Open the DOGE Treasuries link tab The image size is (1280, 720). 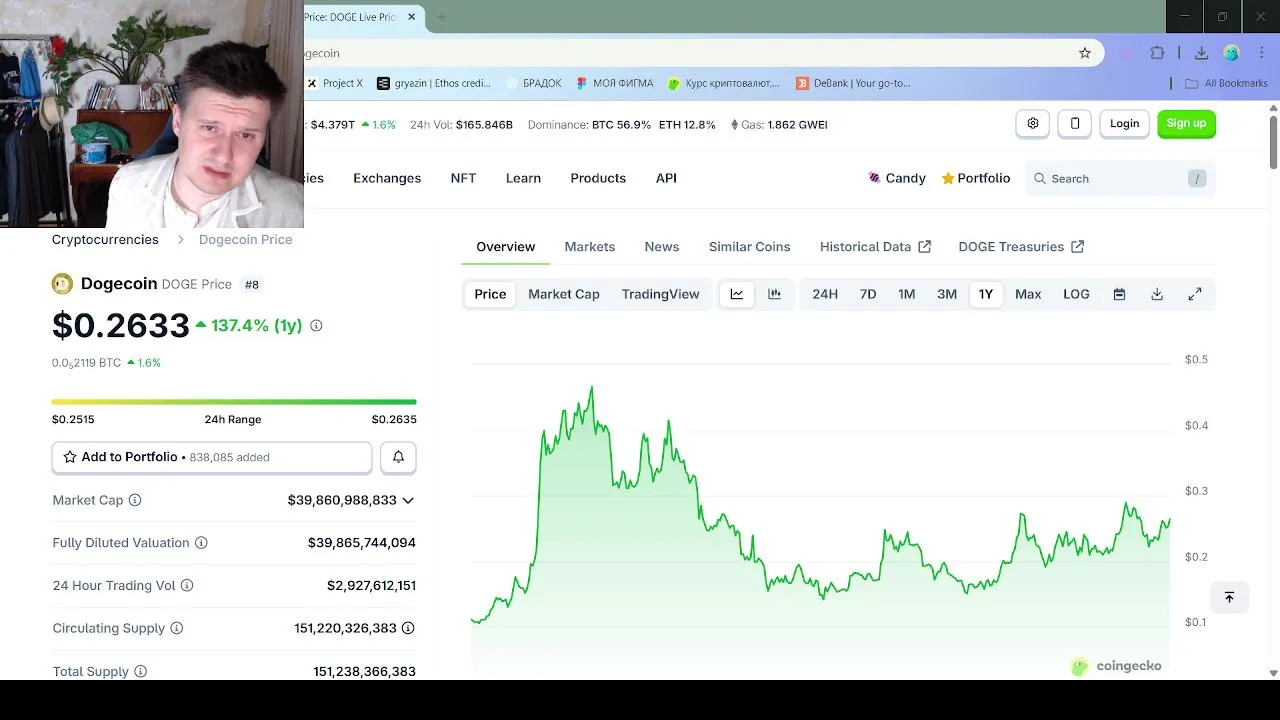tap(1021, 247)
